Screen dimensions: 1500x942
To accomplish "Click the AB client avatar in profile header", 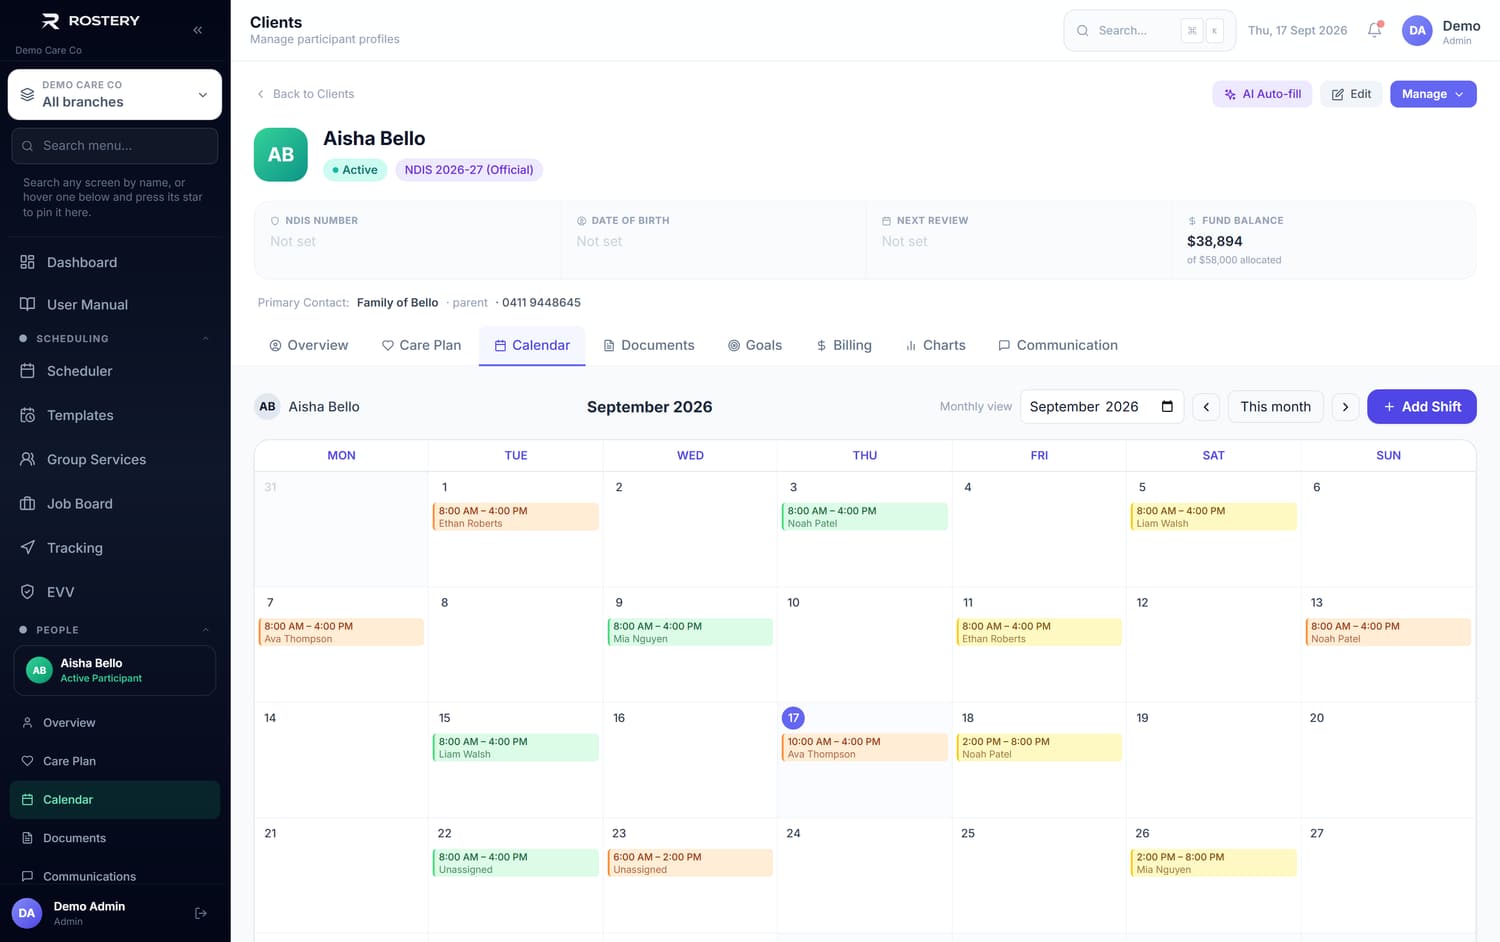I will tap(280, 154).
